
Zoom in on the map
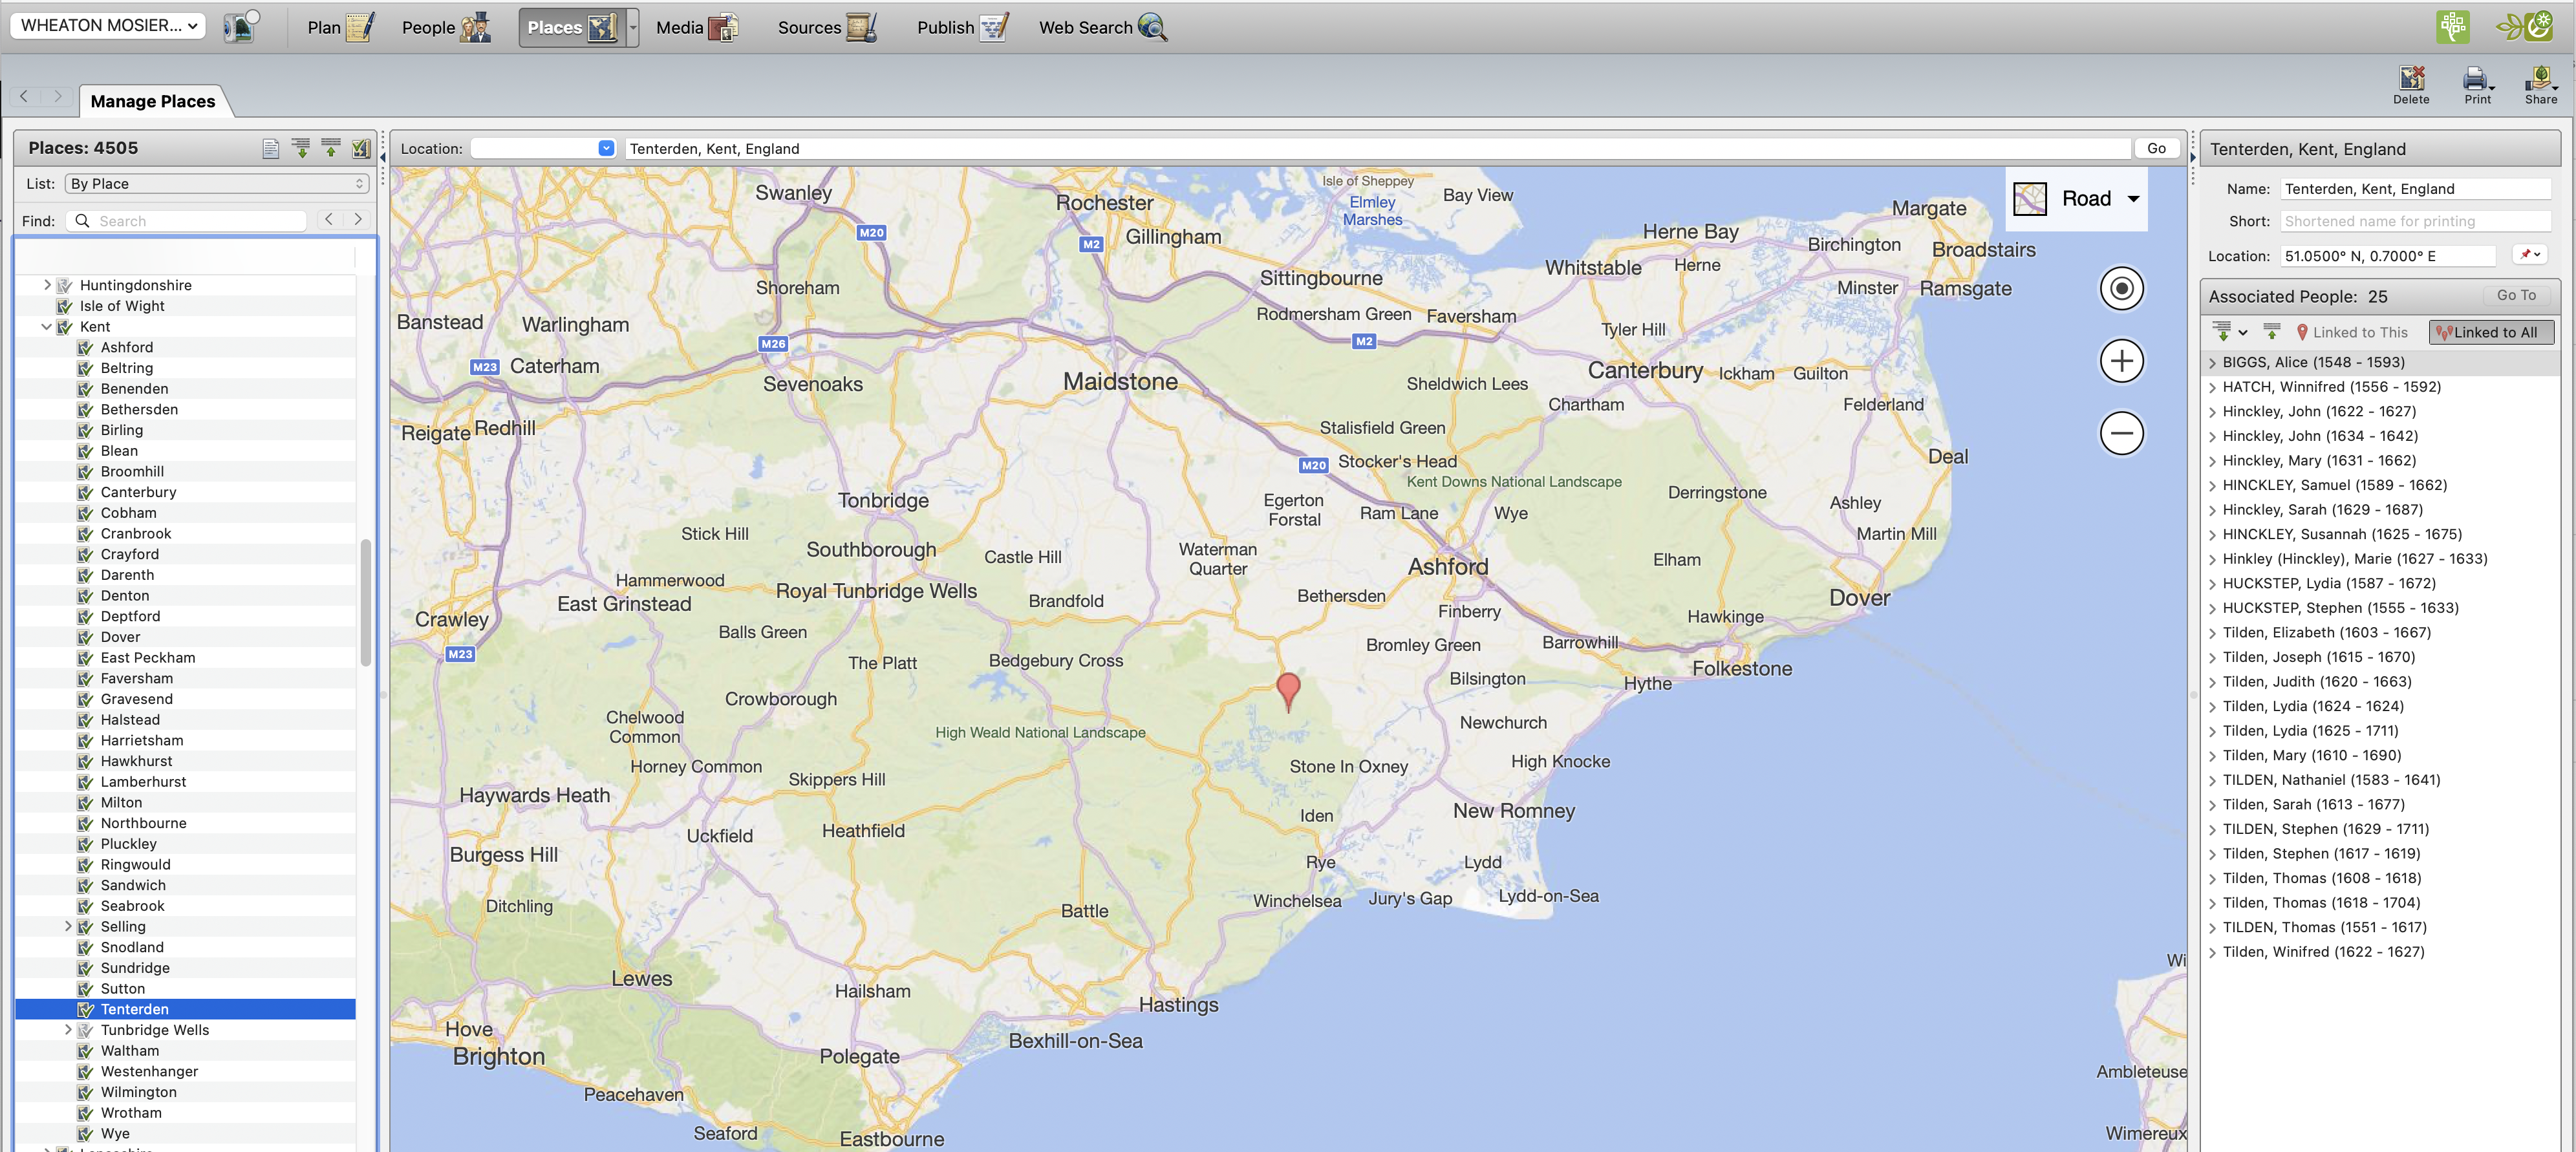2121,361
